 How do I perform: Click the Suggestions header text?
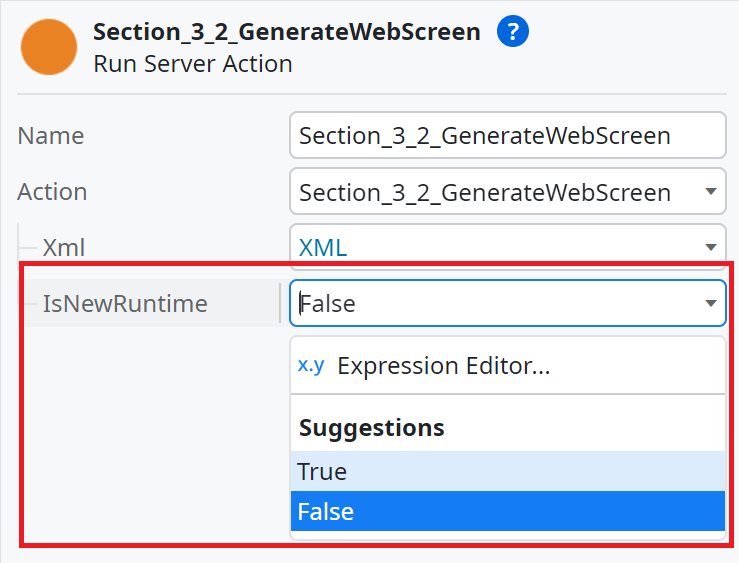point(371,428)
